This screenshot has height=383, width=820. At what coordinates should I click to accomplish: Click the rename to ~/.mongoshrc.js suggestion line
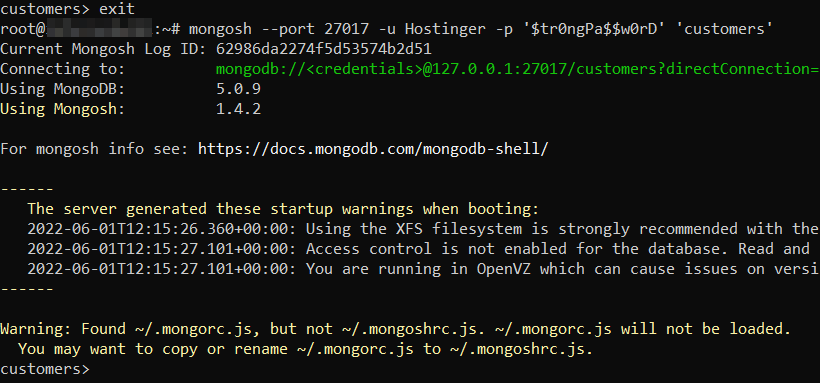point(305,349)
